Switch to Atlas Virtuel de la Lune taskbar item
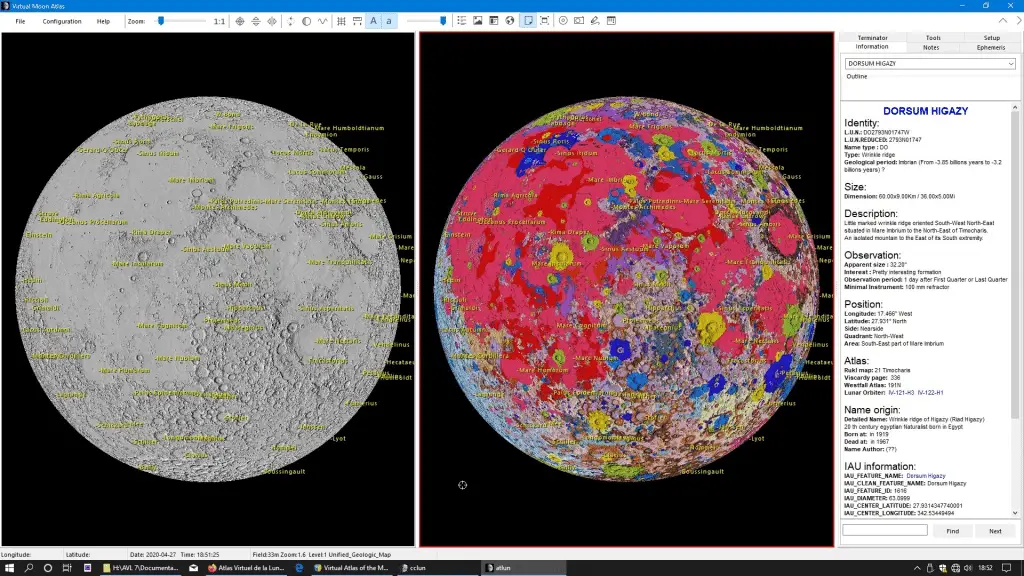Image resolution: width=1024 pixels, height=576 pixels. 246,568
